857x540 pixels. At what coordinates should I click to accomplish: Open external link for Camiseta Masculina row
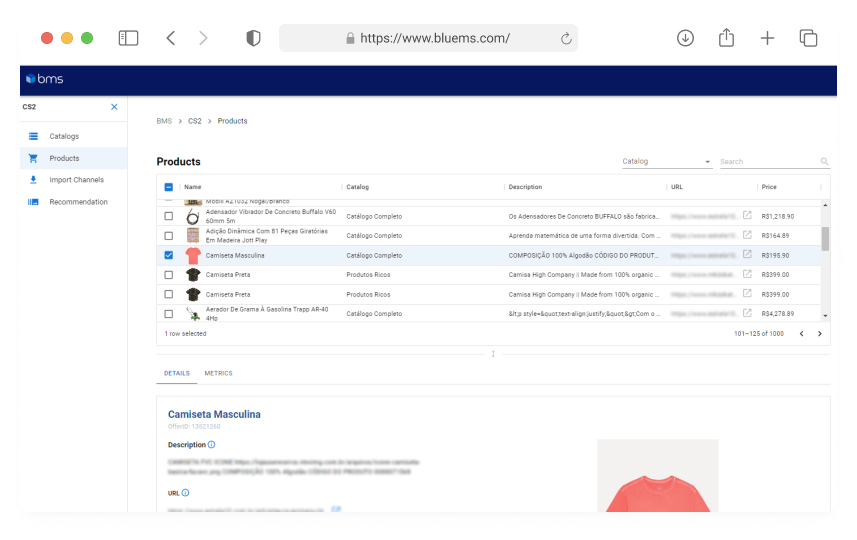(747, 254)
